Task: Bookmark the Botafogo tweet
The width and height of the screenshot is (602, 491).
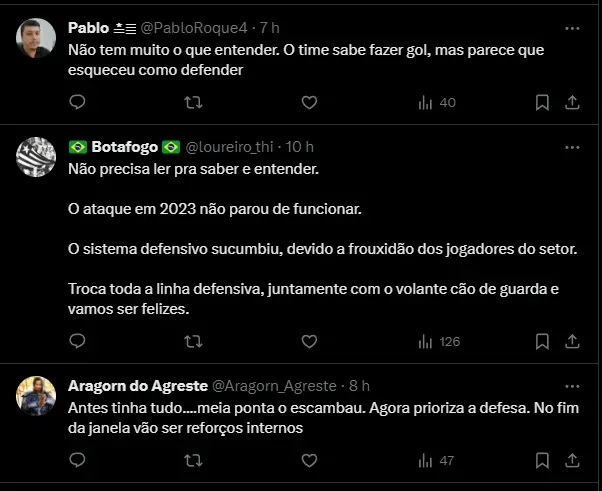Action: point(542,341)
